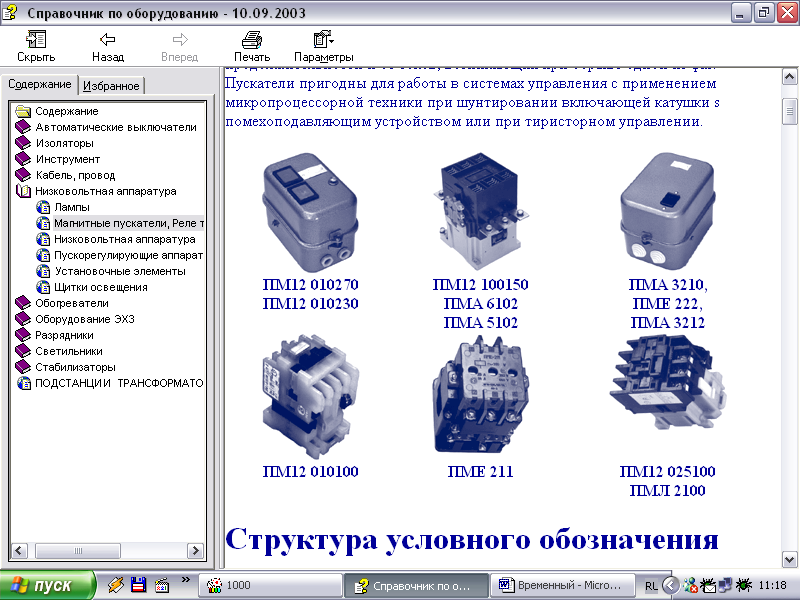Click the tree horizontal scrollbar thumb
Image resolution: width=800 pixels, height=600 pixels.
pyautogui.click(x=78, y=551)
